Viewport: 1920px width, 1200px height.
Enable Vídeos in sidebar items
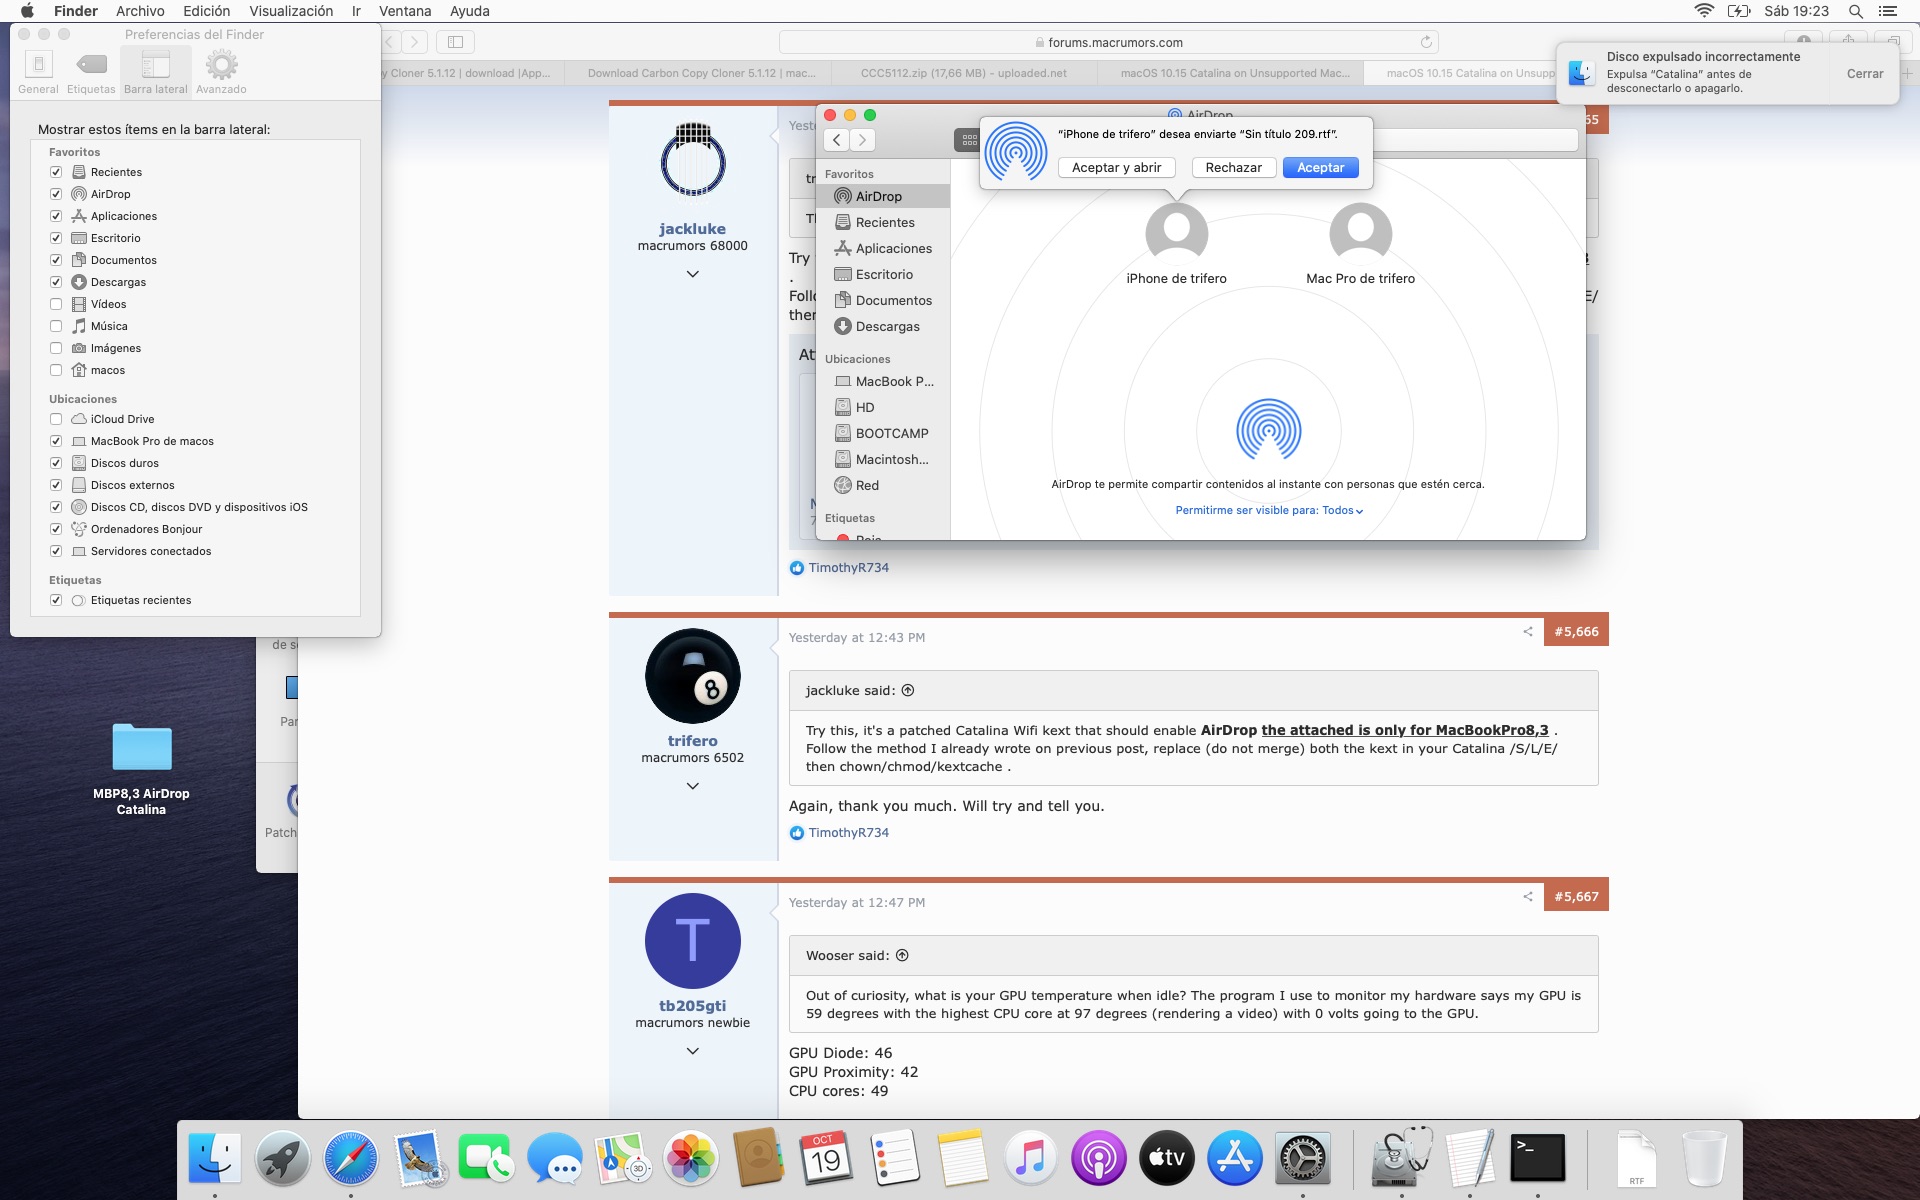[x=56, y=304]
